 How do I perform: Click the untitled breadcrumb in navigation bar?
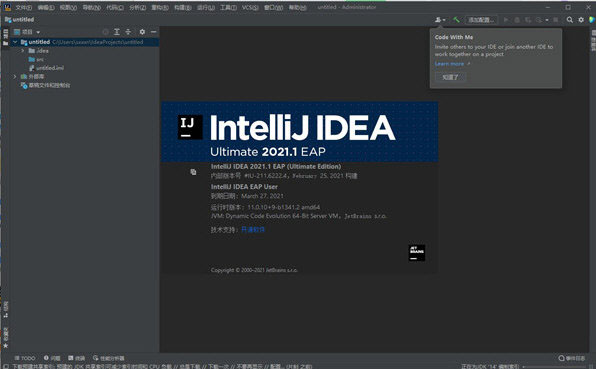(x=19, y=19)
